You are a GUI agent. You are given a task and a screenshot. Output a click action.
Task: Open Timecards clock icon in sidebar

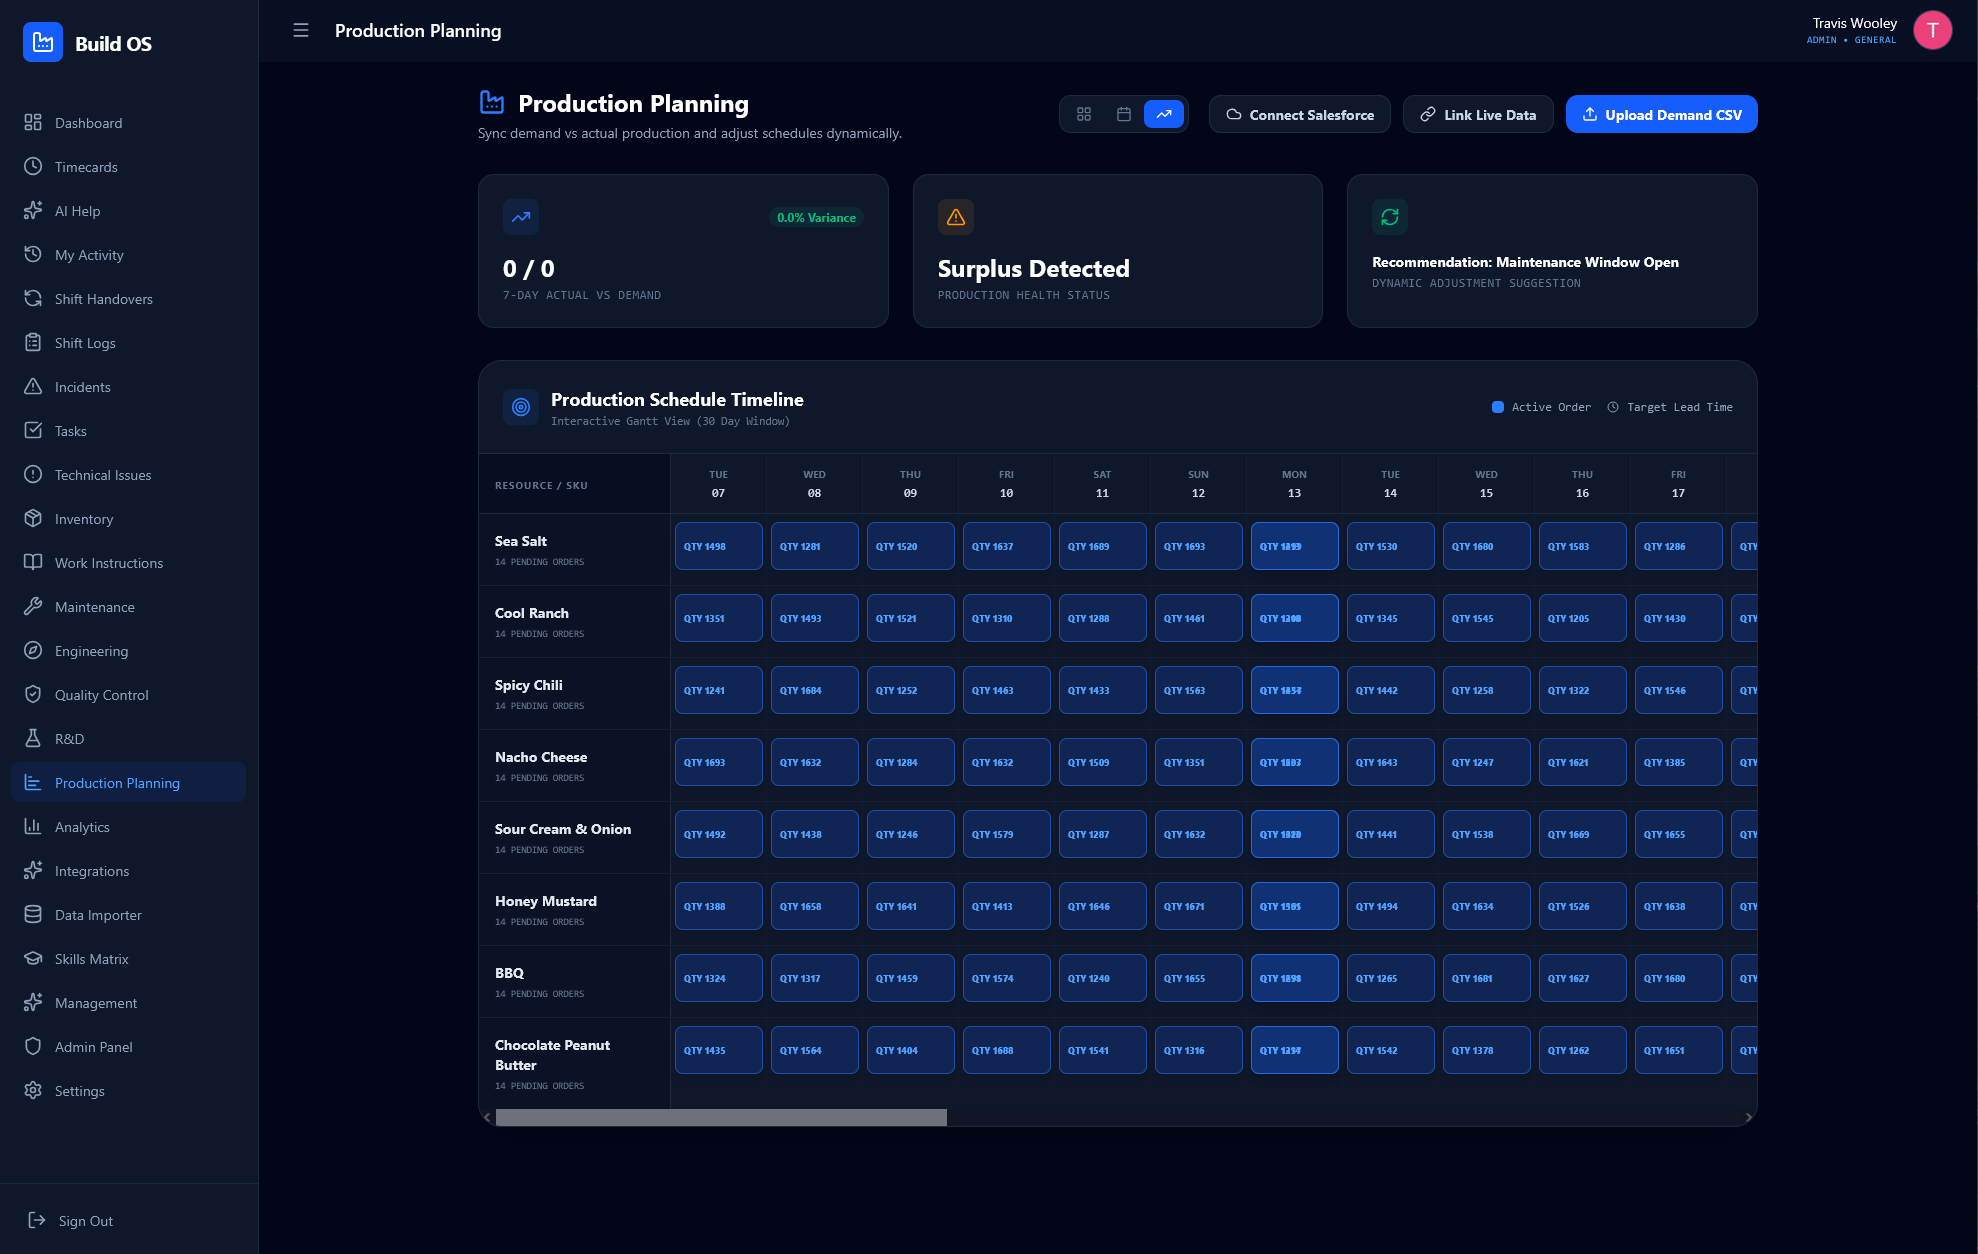pyautogui.click(x=33, y=166)
